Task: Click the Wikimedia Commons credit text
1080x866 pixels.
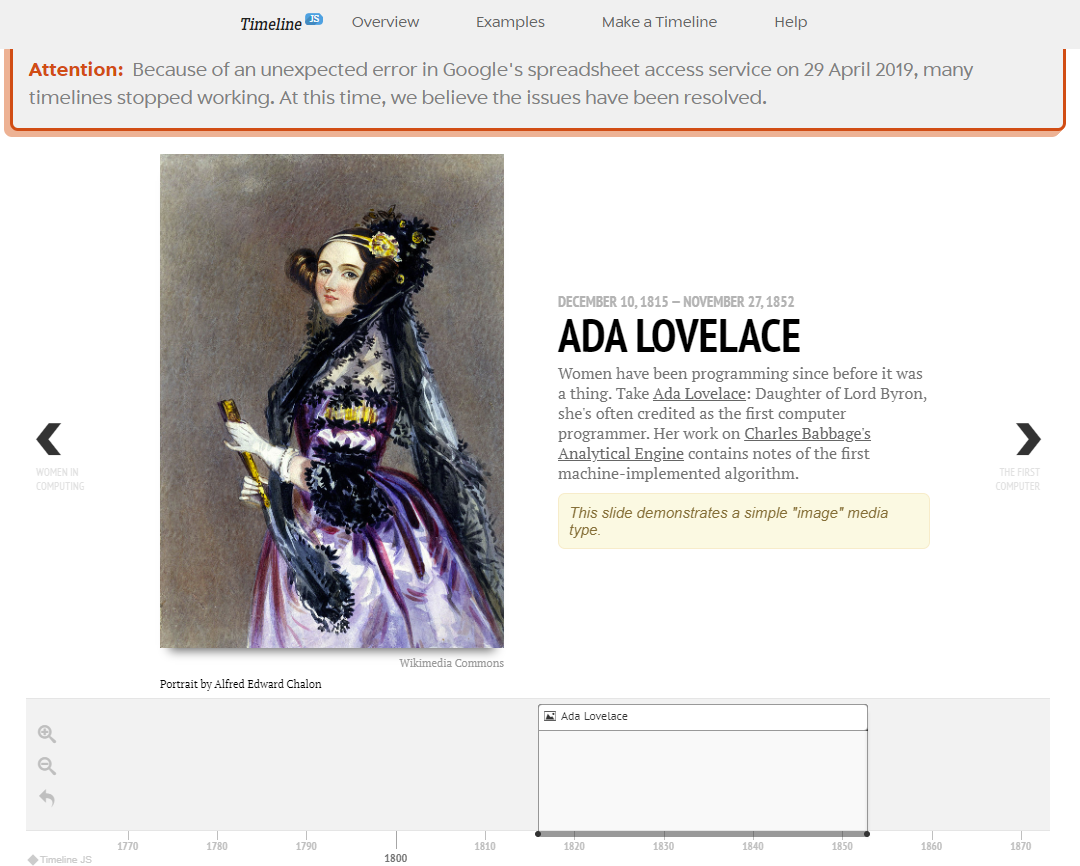Action: (451, 663)
